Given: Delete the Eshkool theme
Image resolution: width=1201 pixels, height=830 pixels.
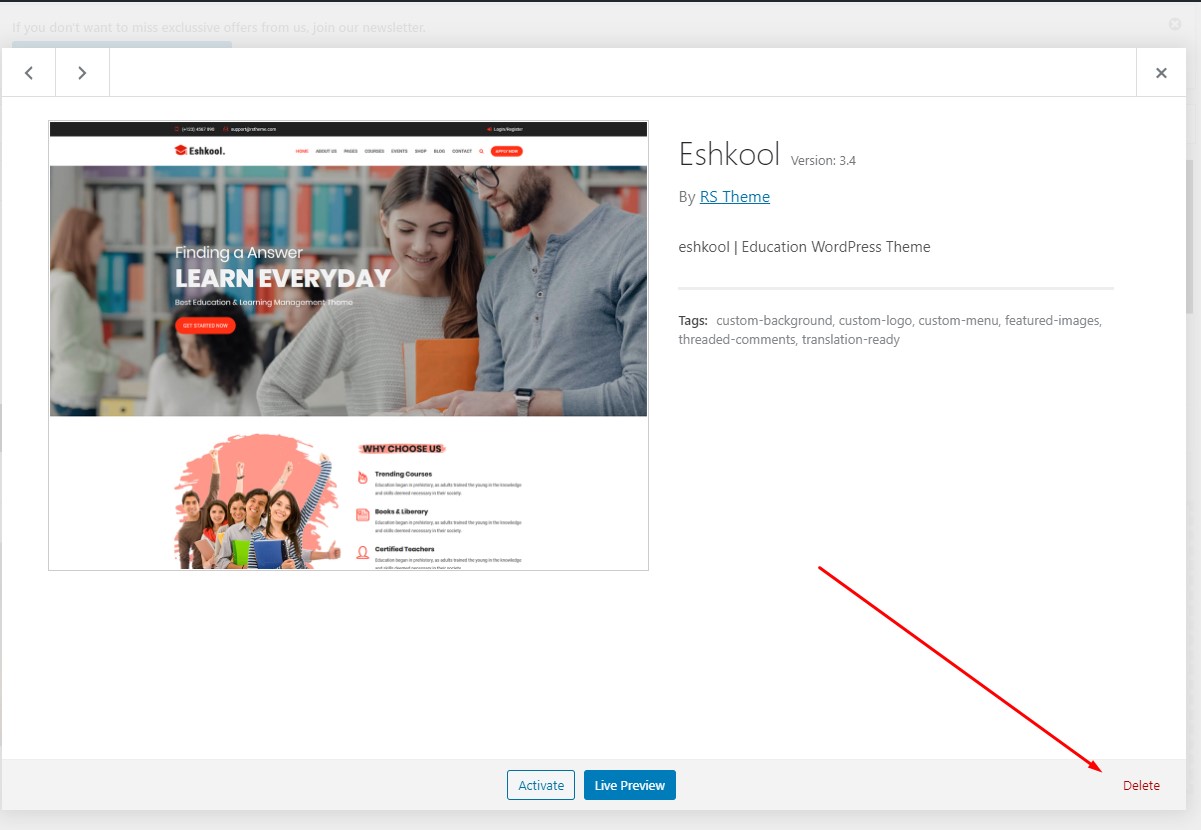Looking at the screenshot, I should coord(1141,786).
